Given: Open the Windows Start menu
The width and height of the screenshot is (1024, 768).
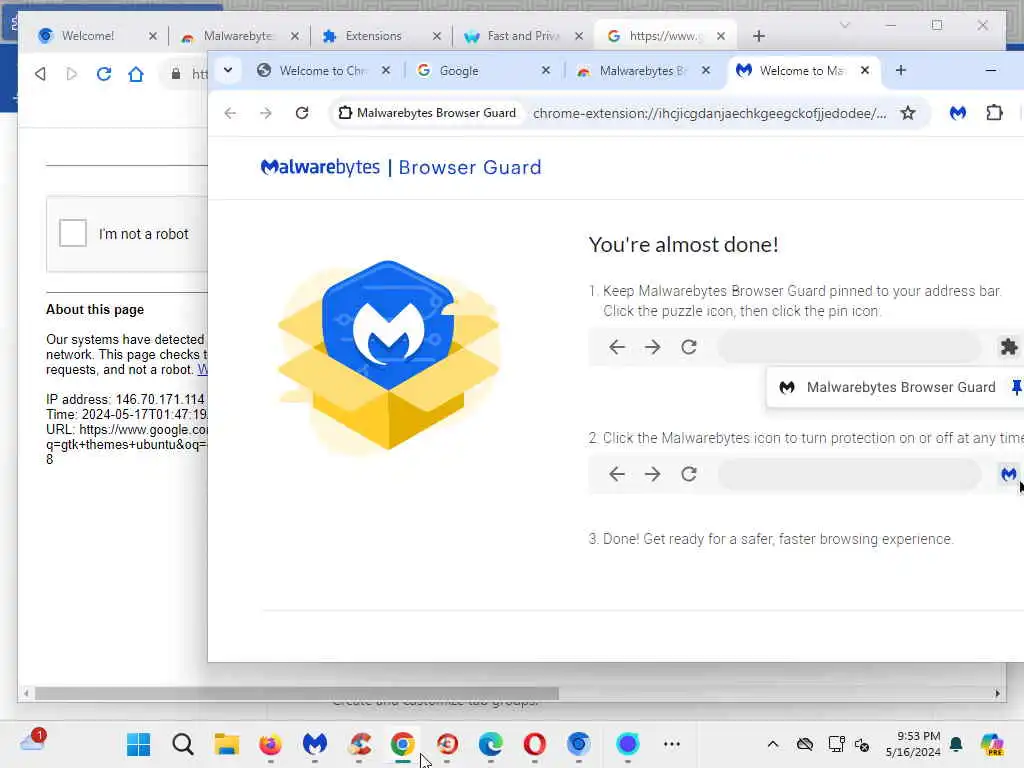Looking at the screenshot, I should (138, 744).
